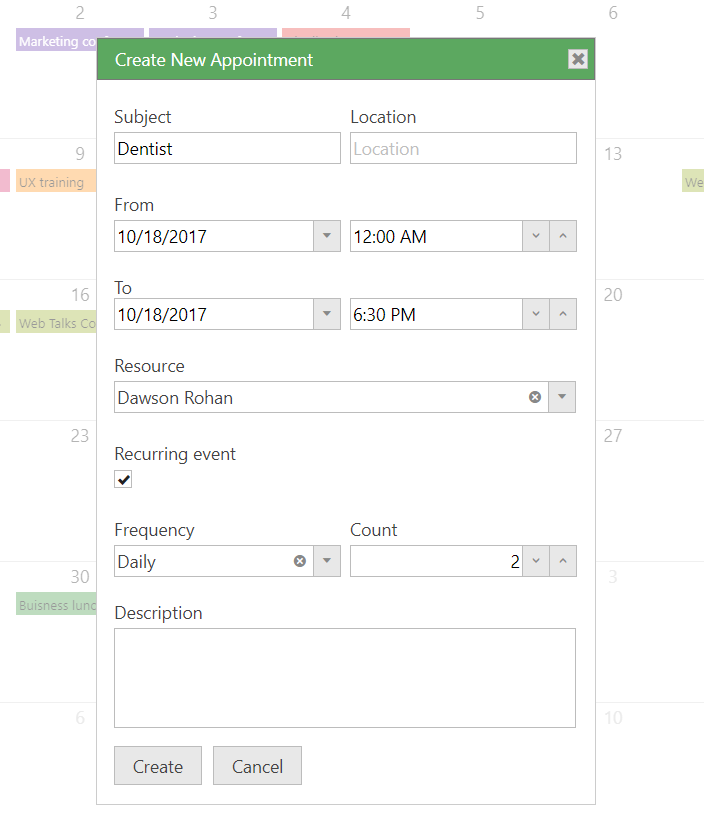Image resolution: width=704 pixels, height=830 pixels.
Task: Click inside the Description text area
Action: (345, 677)
